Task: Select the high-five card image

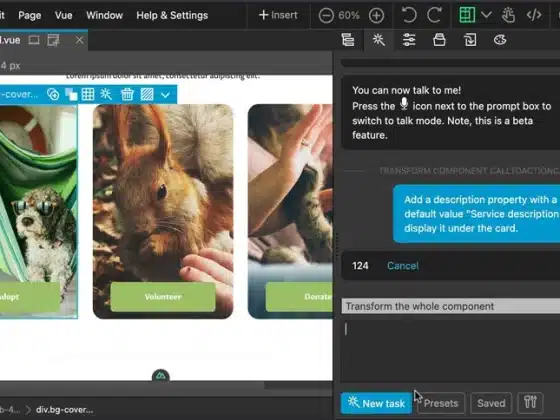Action: 290,193
